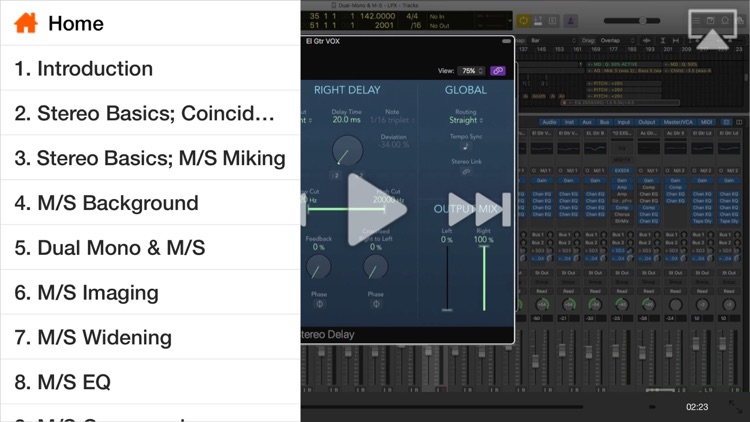Tap the fast-forward double arrow
Viewport: 750px width, 422px height.
pyautogui.click(x=478, y=209)
